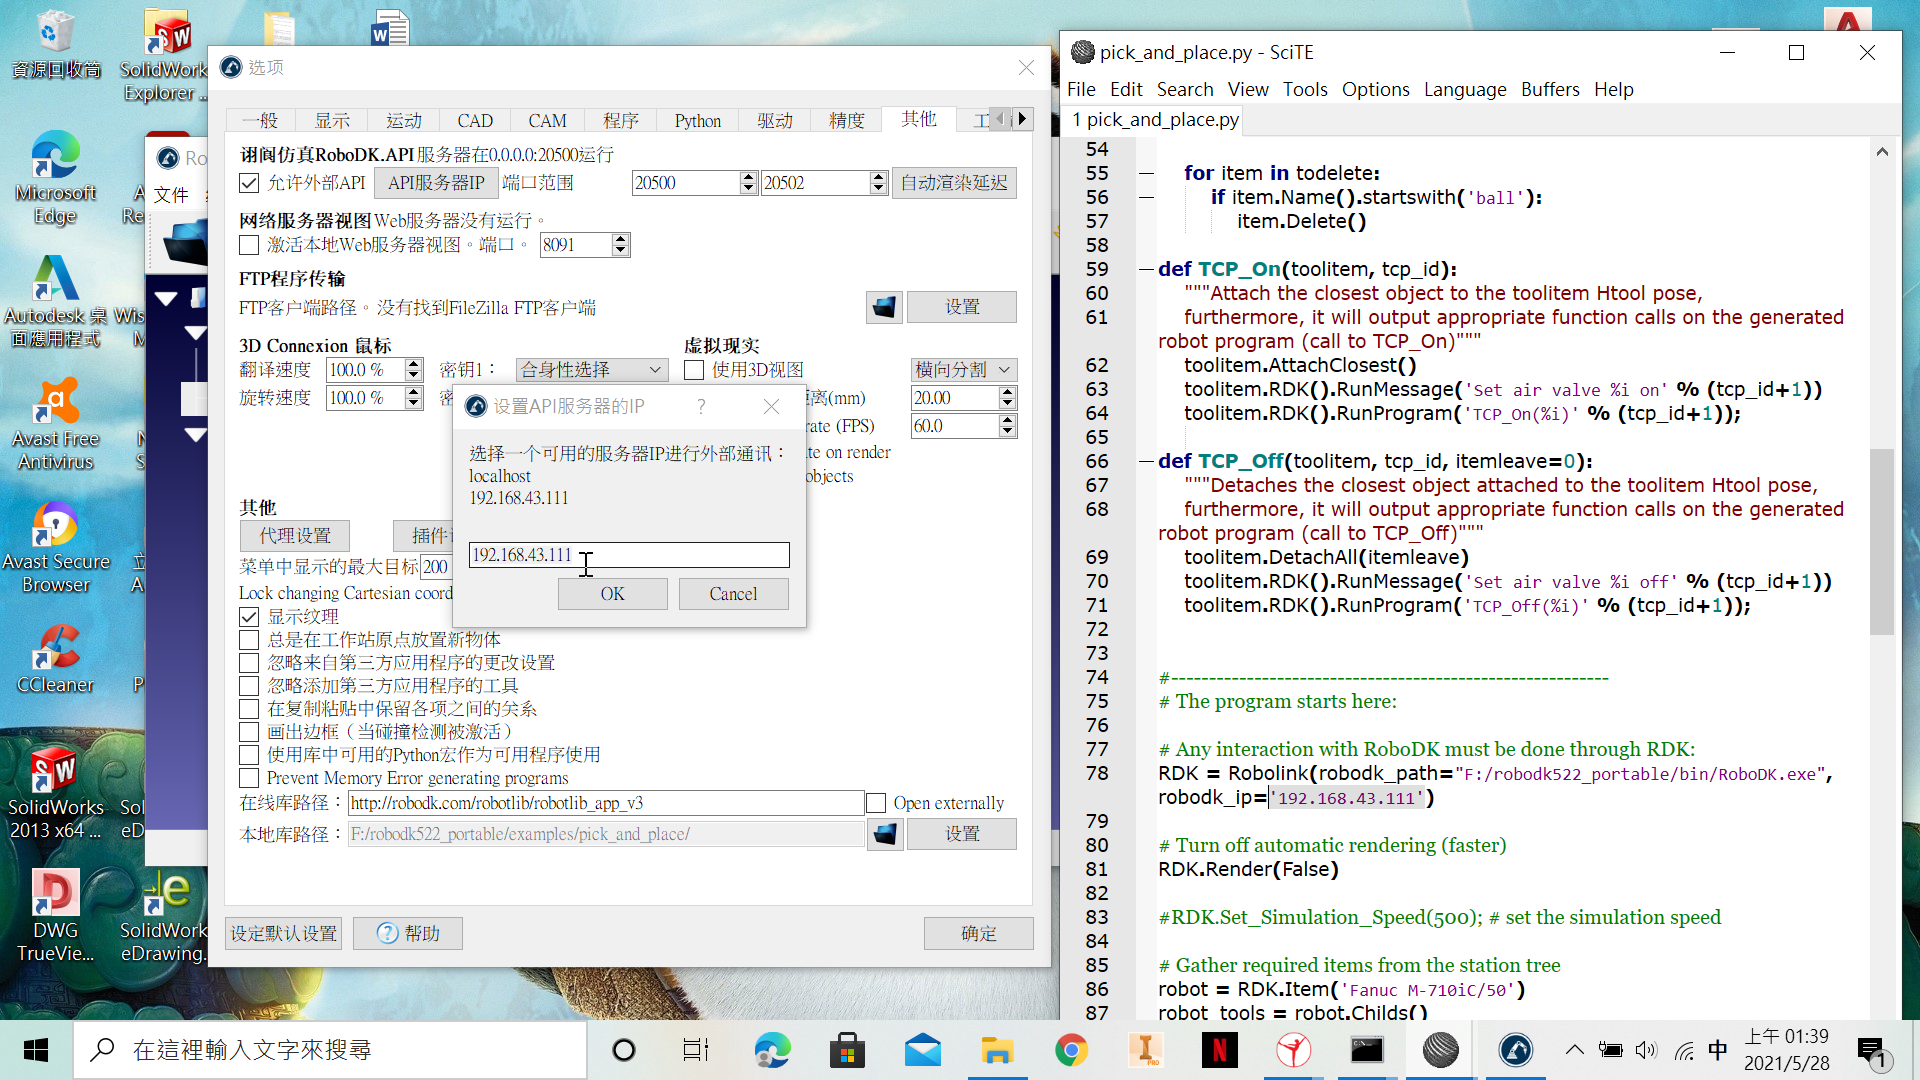Screen dimensions: 1920x1080
Task: Open the DWG TrueView desktop icon
Action: click(x=56, y=916)
